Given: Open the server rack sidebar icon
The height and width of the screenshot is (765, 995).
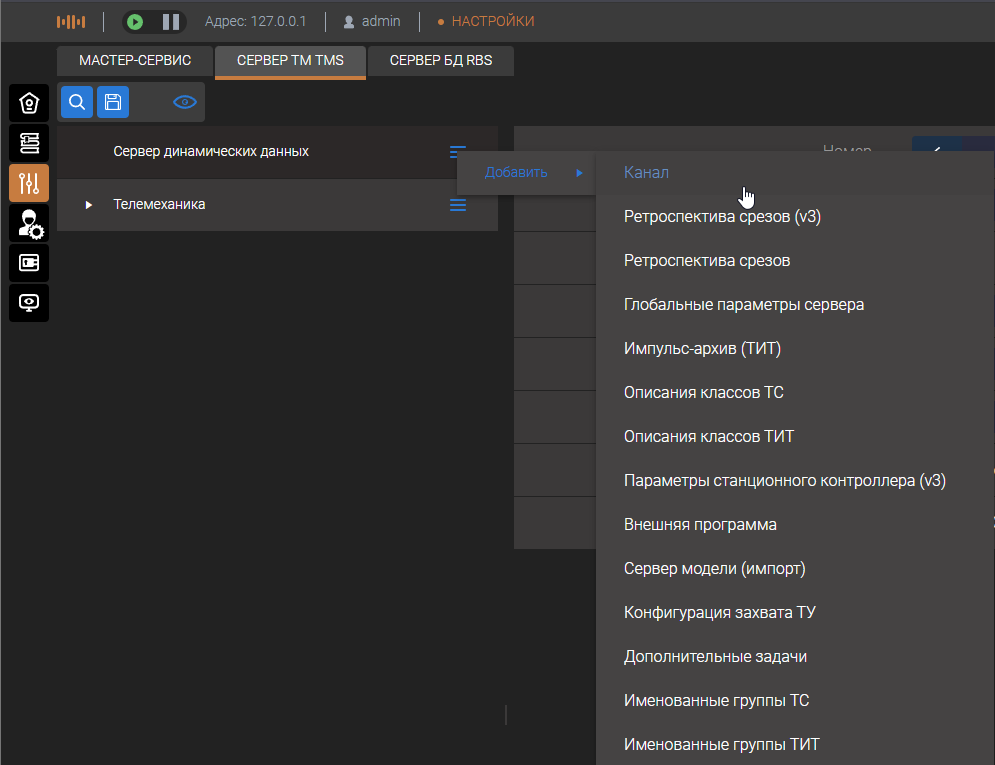Looking at the screenshot, I should [29, 143].
